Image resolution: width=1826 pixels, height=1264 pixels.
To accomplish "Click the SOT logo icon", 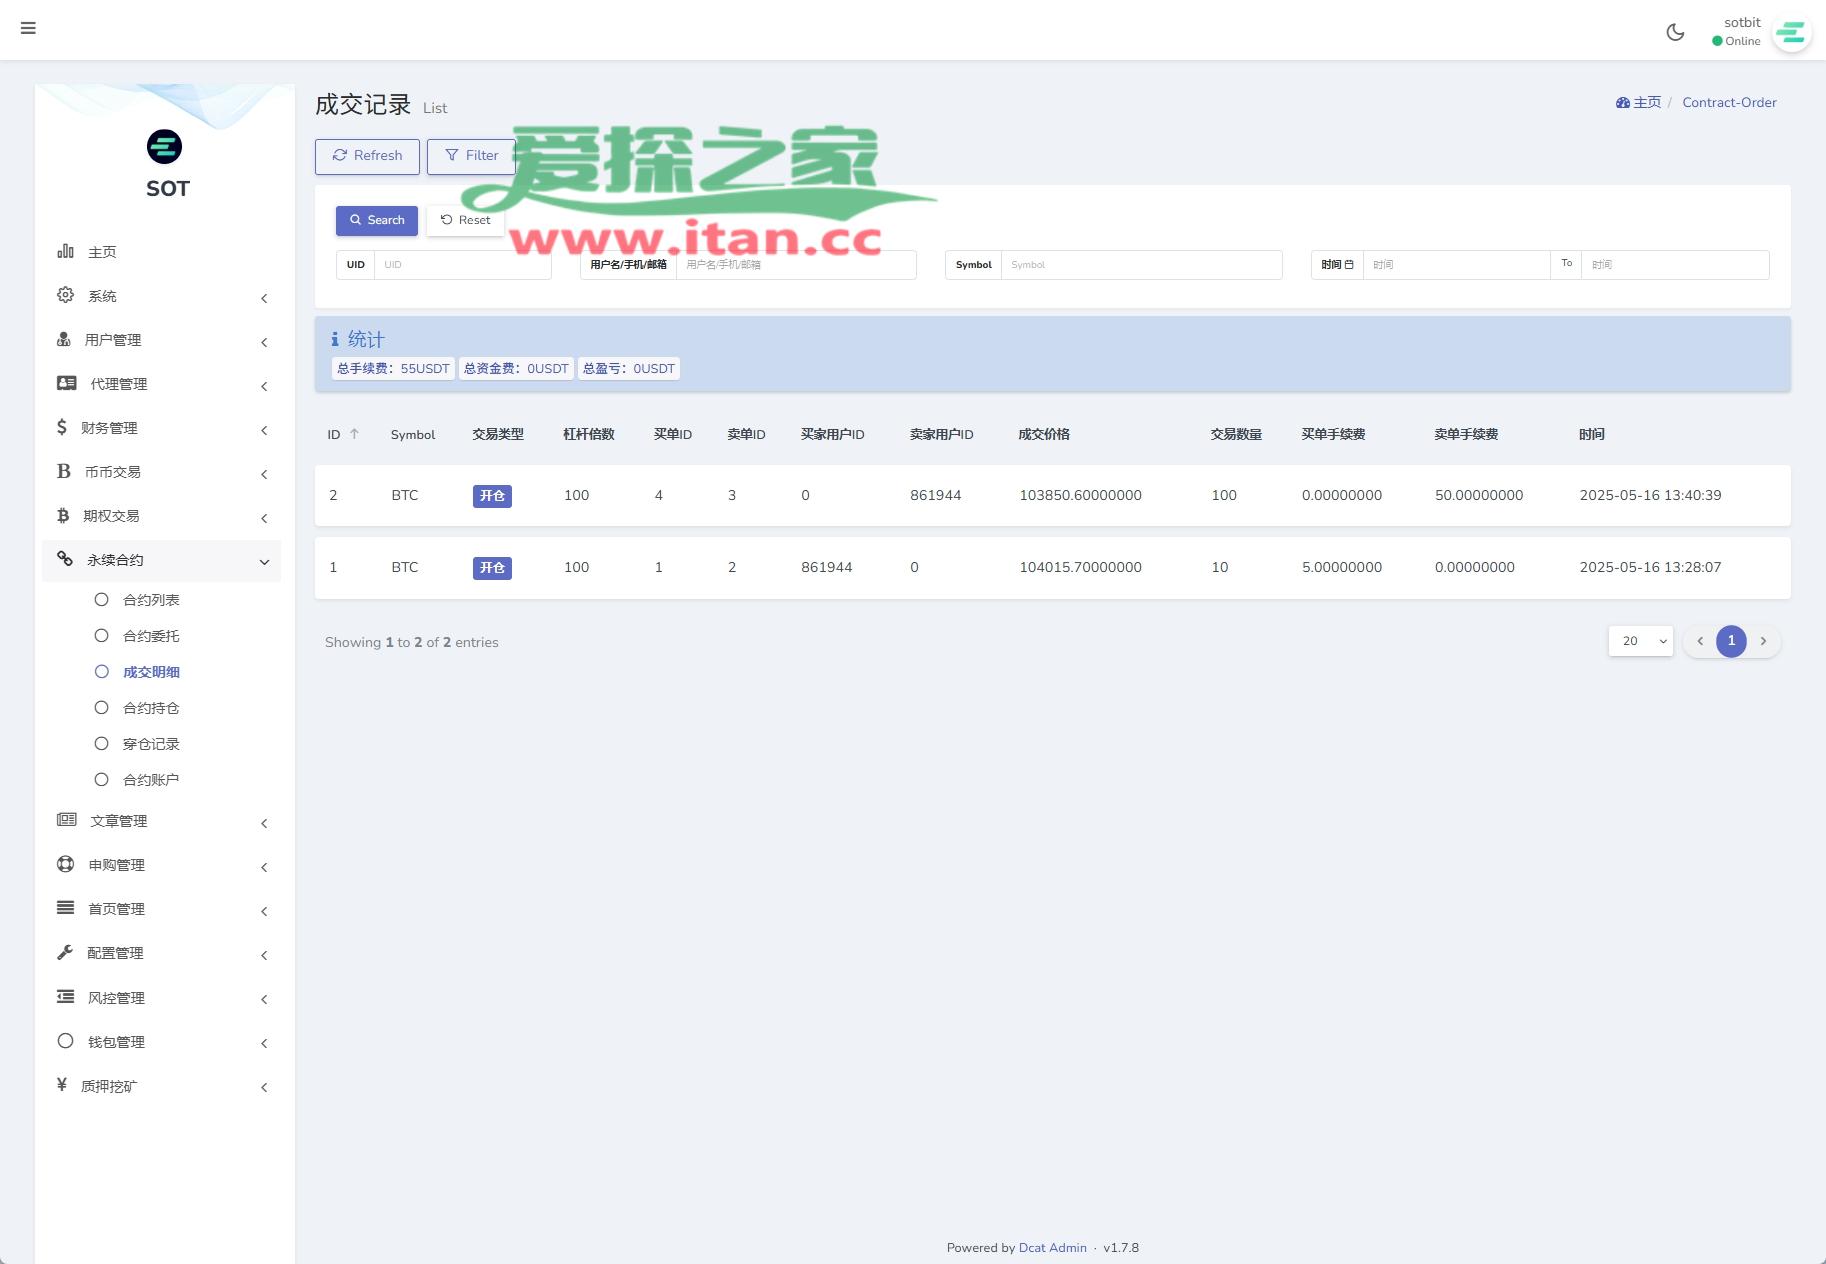I will 165,147.
